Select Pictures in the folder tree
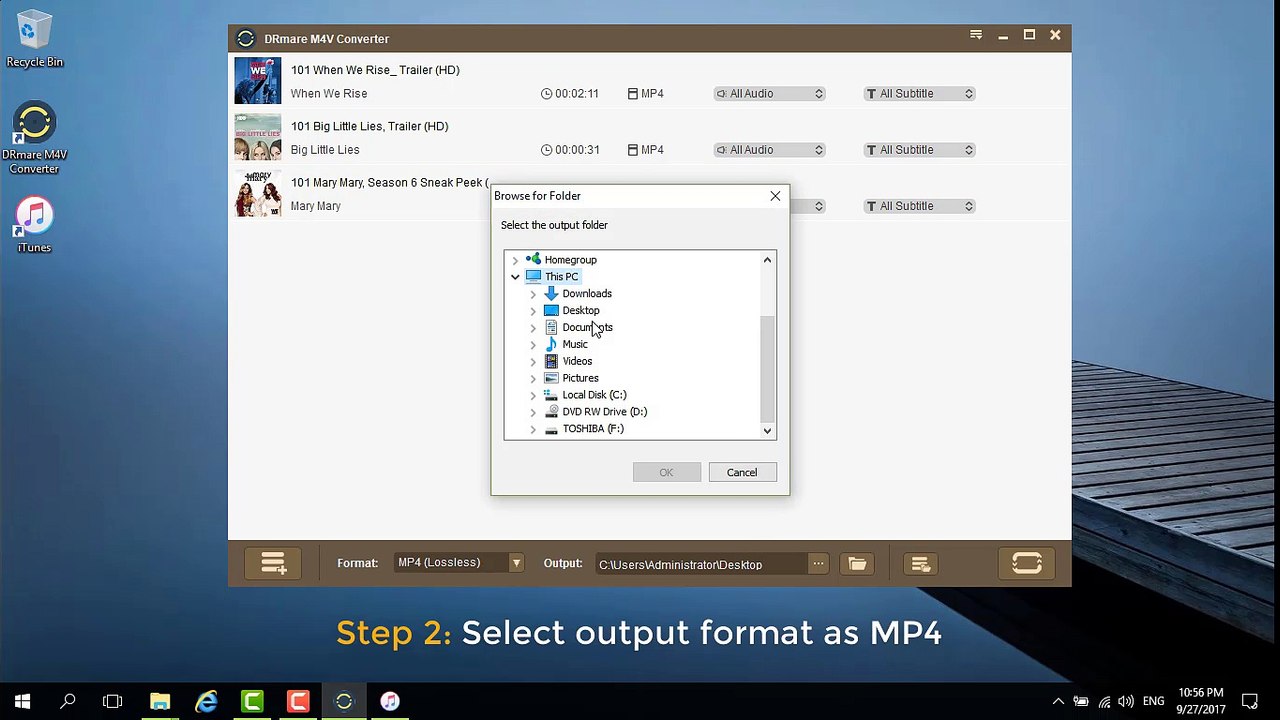This screenshot has width=1280, height=720. (580, 379)
